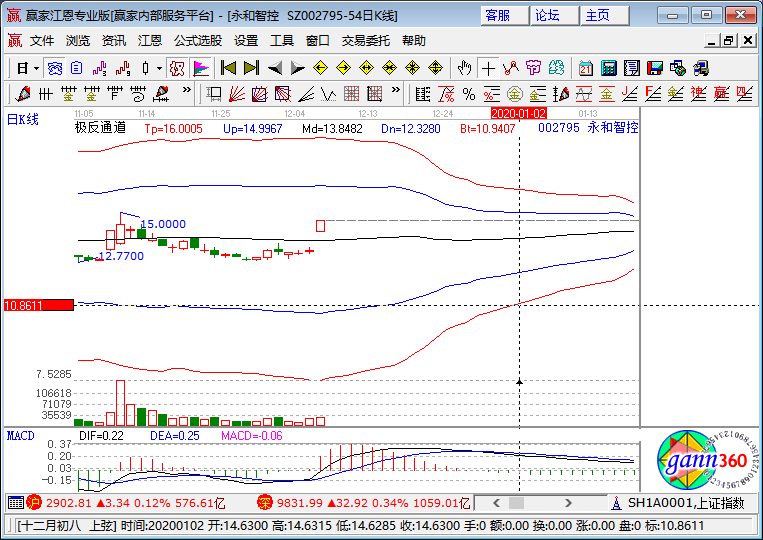Open the notepad document icon
763x540 pixels.
[x=632, y=68]
